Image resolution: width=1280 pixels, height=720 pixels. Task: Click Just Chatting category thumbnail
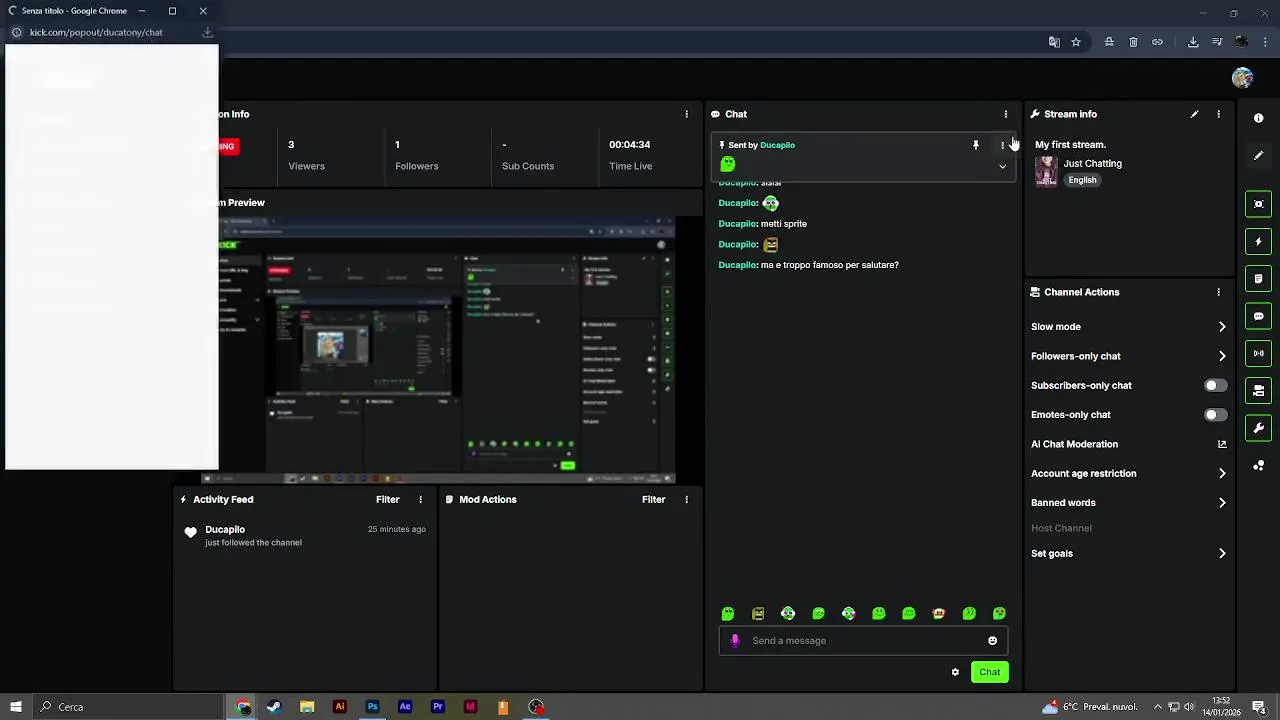(1046, 171)
